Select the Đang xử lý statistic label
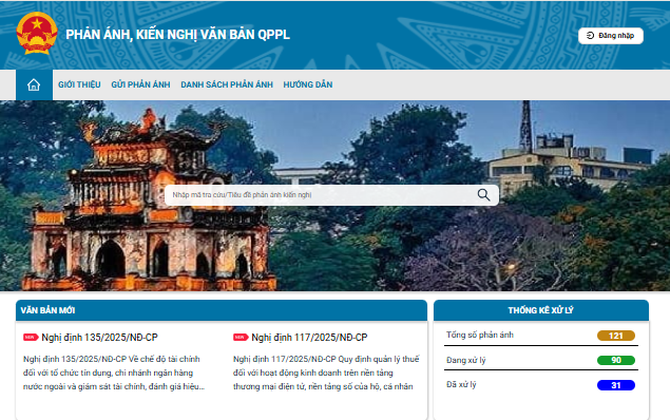This screenshot has width=670, height=420. [x=466, y=360]
